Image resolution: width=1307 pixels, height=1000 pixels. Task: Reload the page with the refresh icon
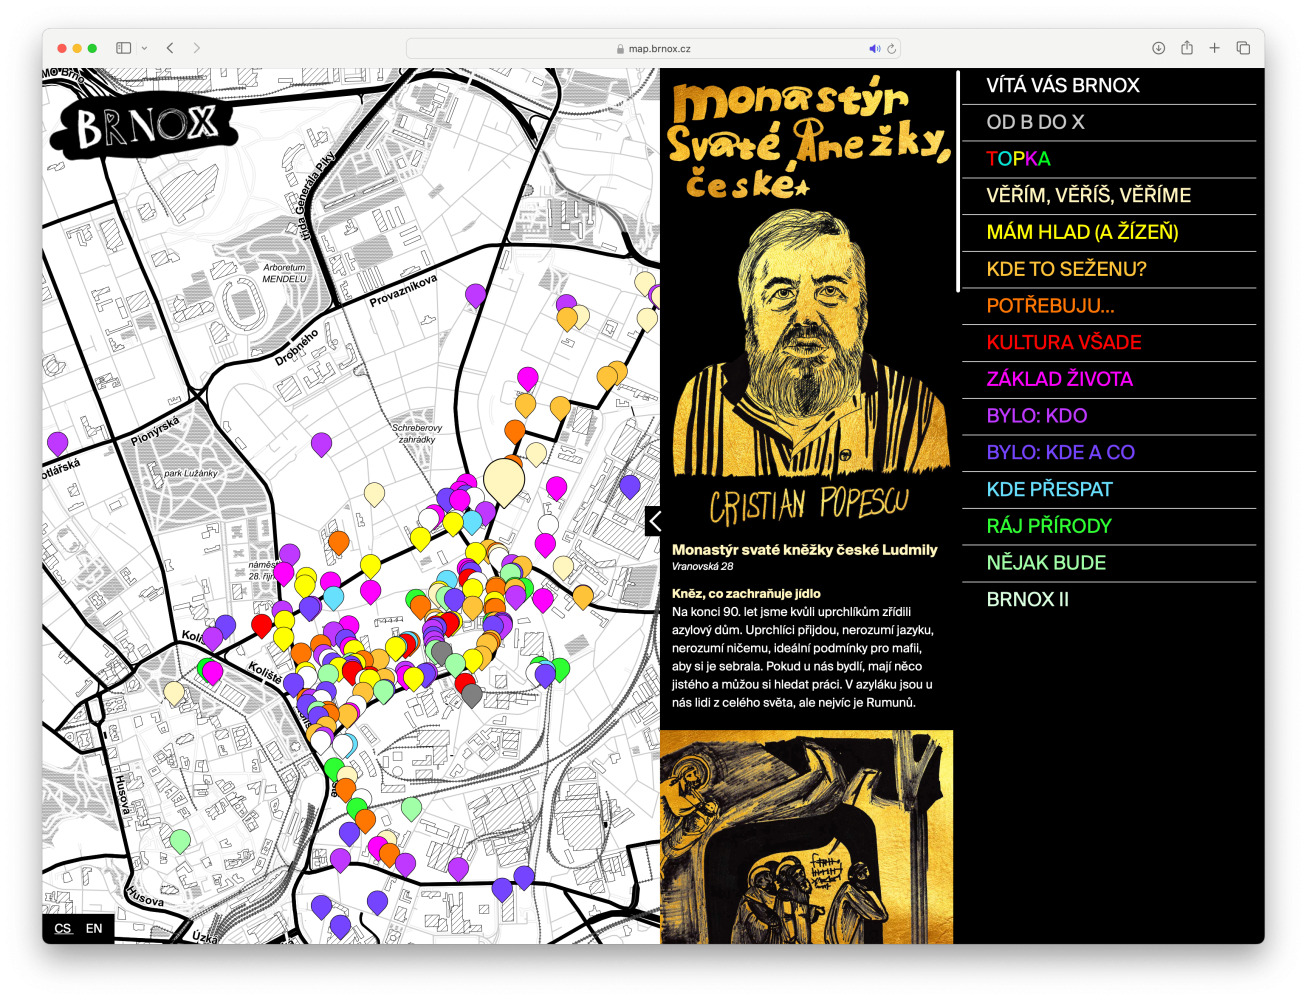[x=891, y=48]
